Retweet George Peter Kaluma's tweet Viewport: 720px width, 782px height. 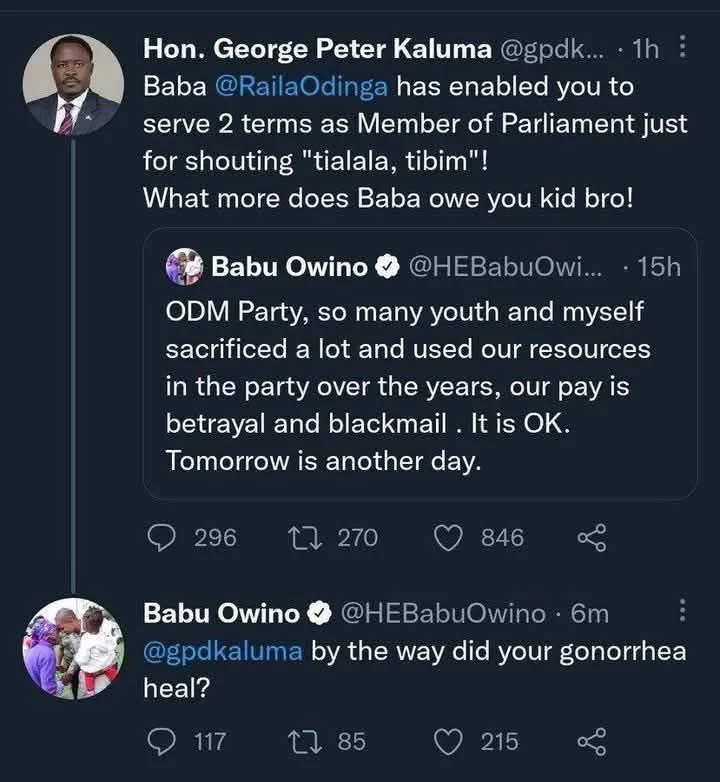[x=300, y=537]
